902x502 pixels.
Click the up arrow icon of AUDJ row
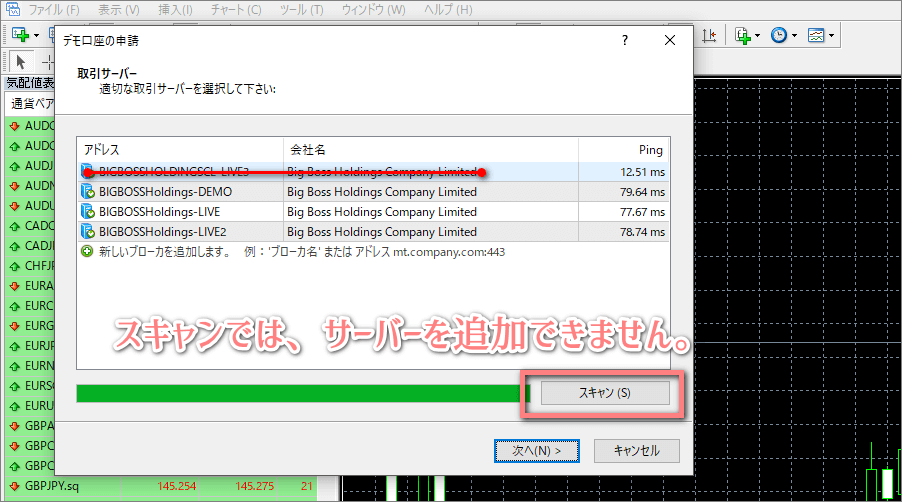[15, 166]
